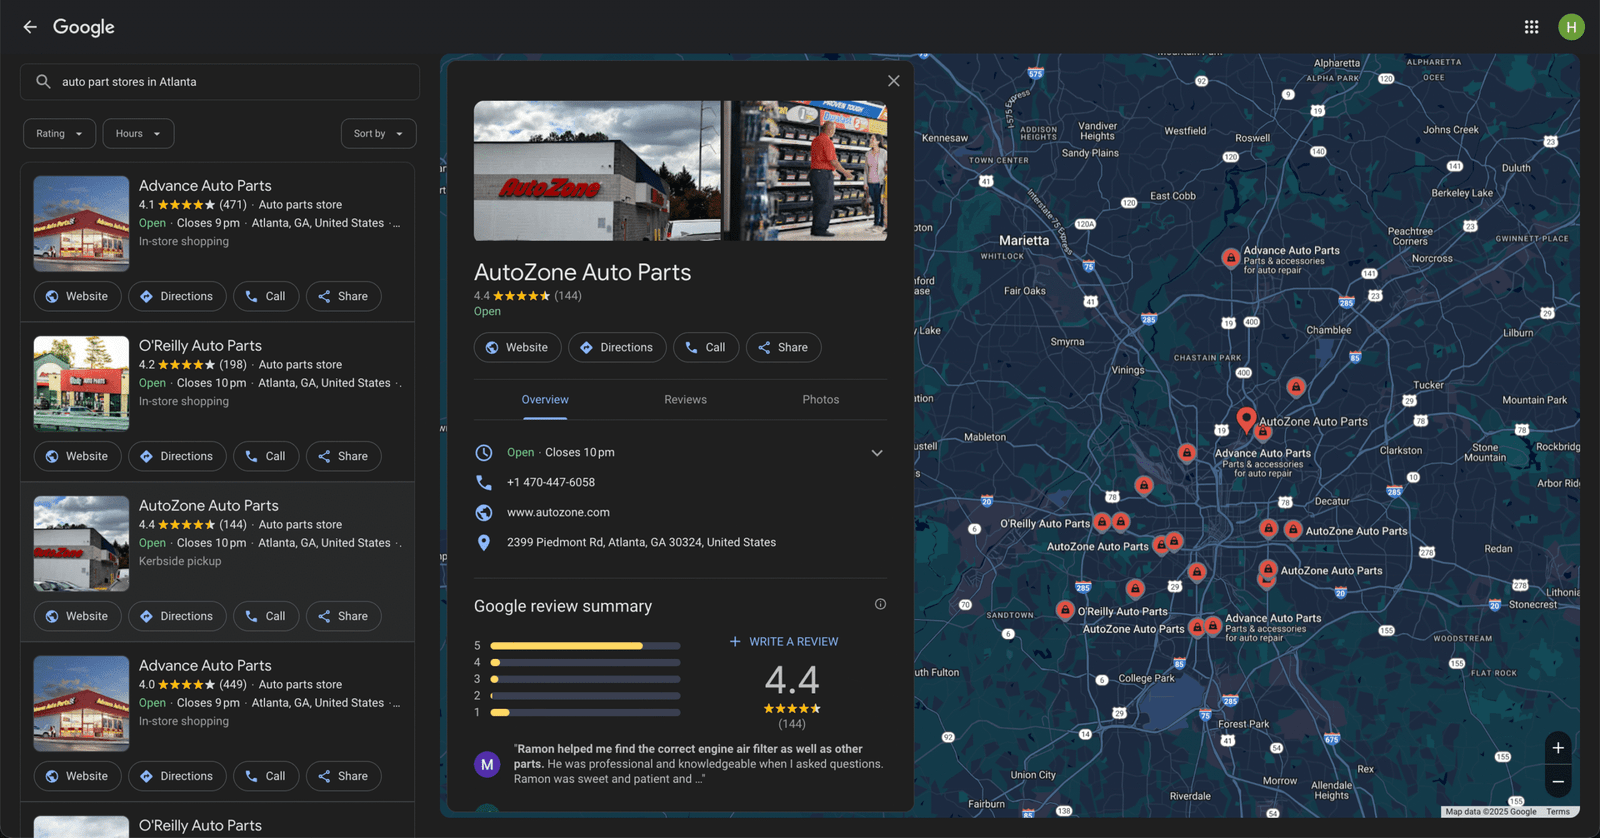Close the AutoZone detail panel
This screenshot has width=1600, height=838.
click(x=894, y=81)
